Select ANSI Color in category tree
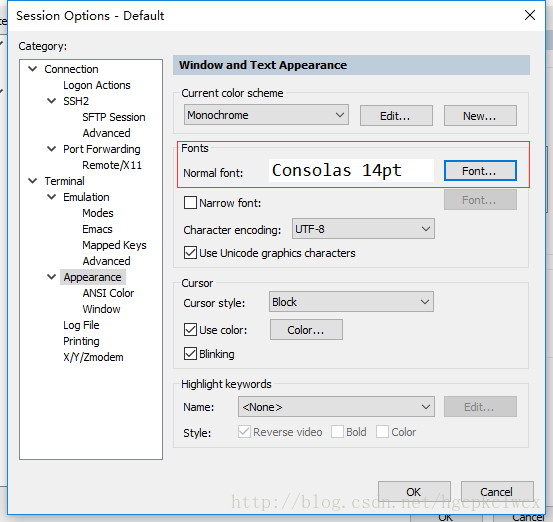This screenshot has width=553, height=522. point(108,293)
